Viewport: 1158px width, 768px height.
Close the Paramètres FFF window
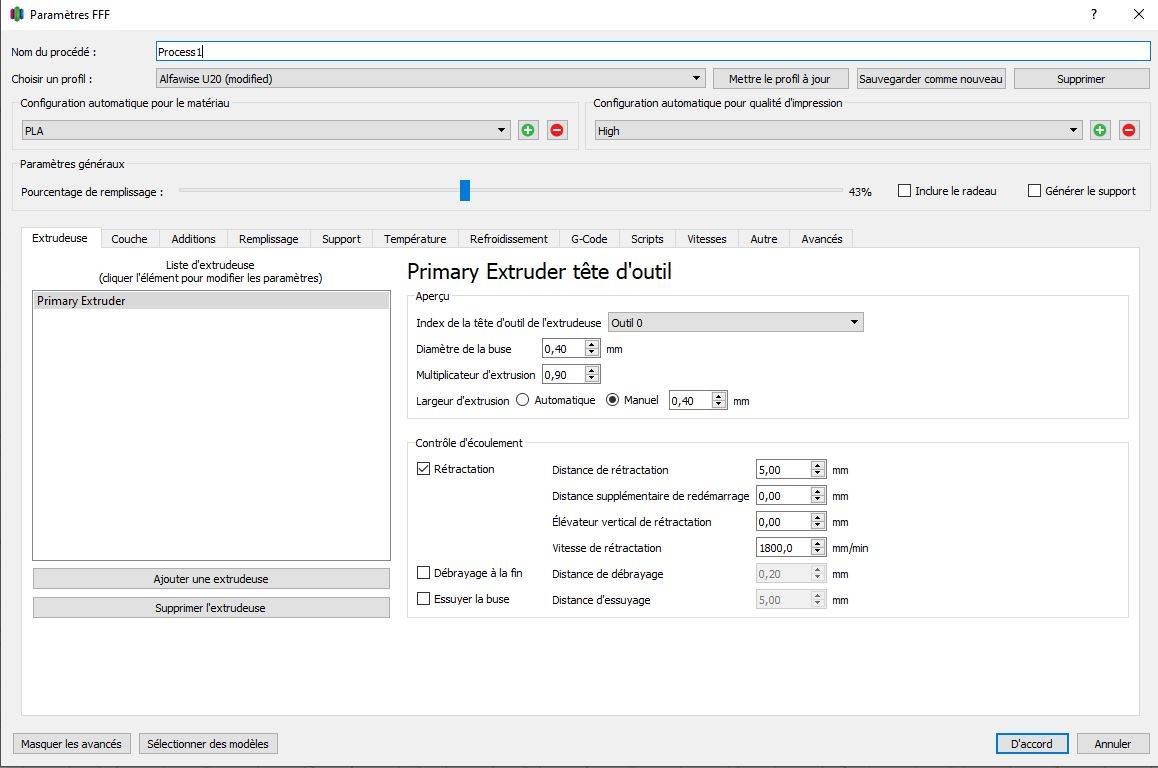(1139, 14)
